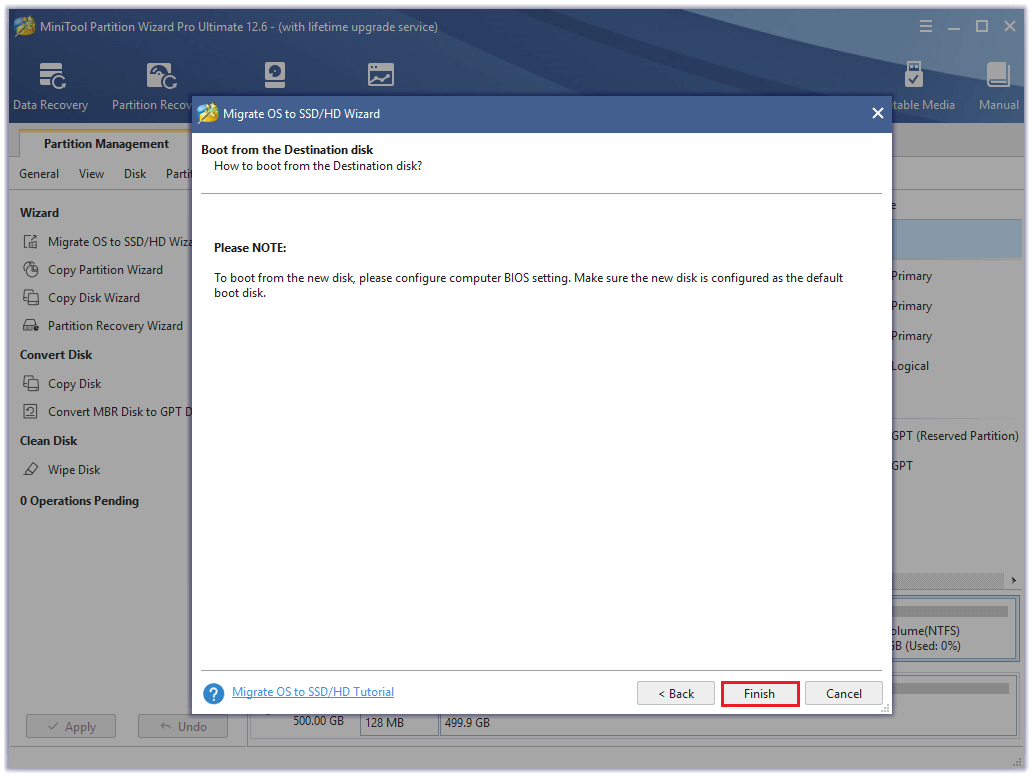Click the 'Clean Disk' section header
Screen dimensions: 1033x776
[x=49, y=441]
